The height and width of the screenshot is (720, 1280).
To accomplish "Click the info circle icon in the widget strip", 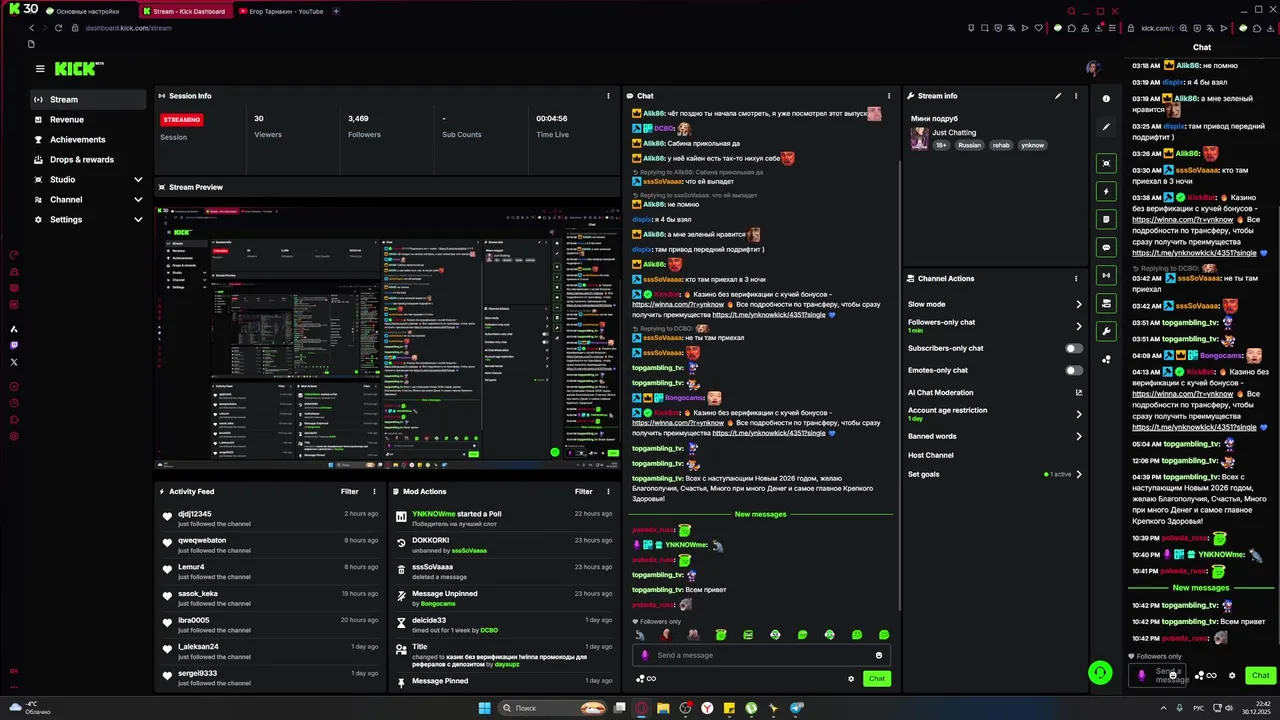I will pos(1106,99).
